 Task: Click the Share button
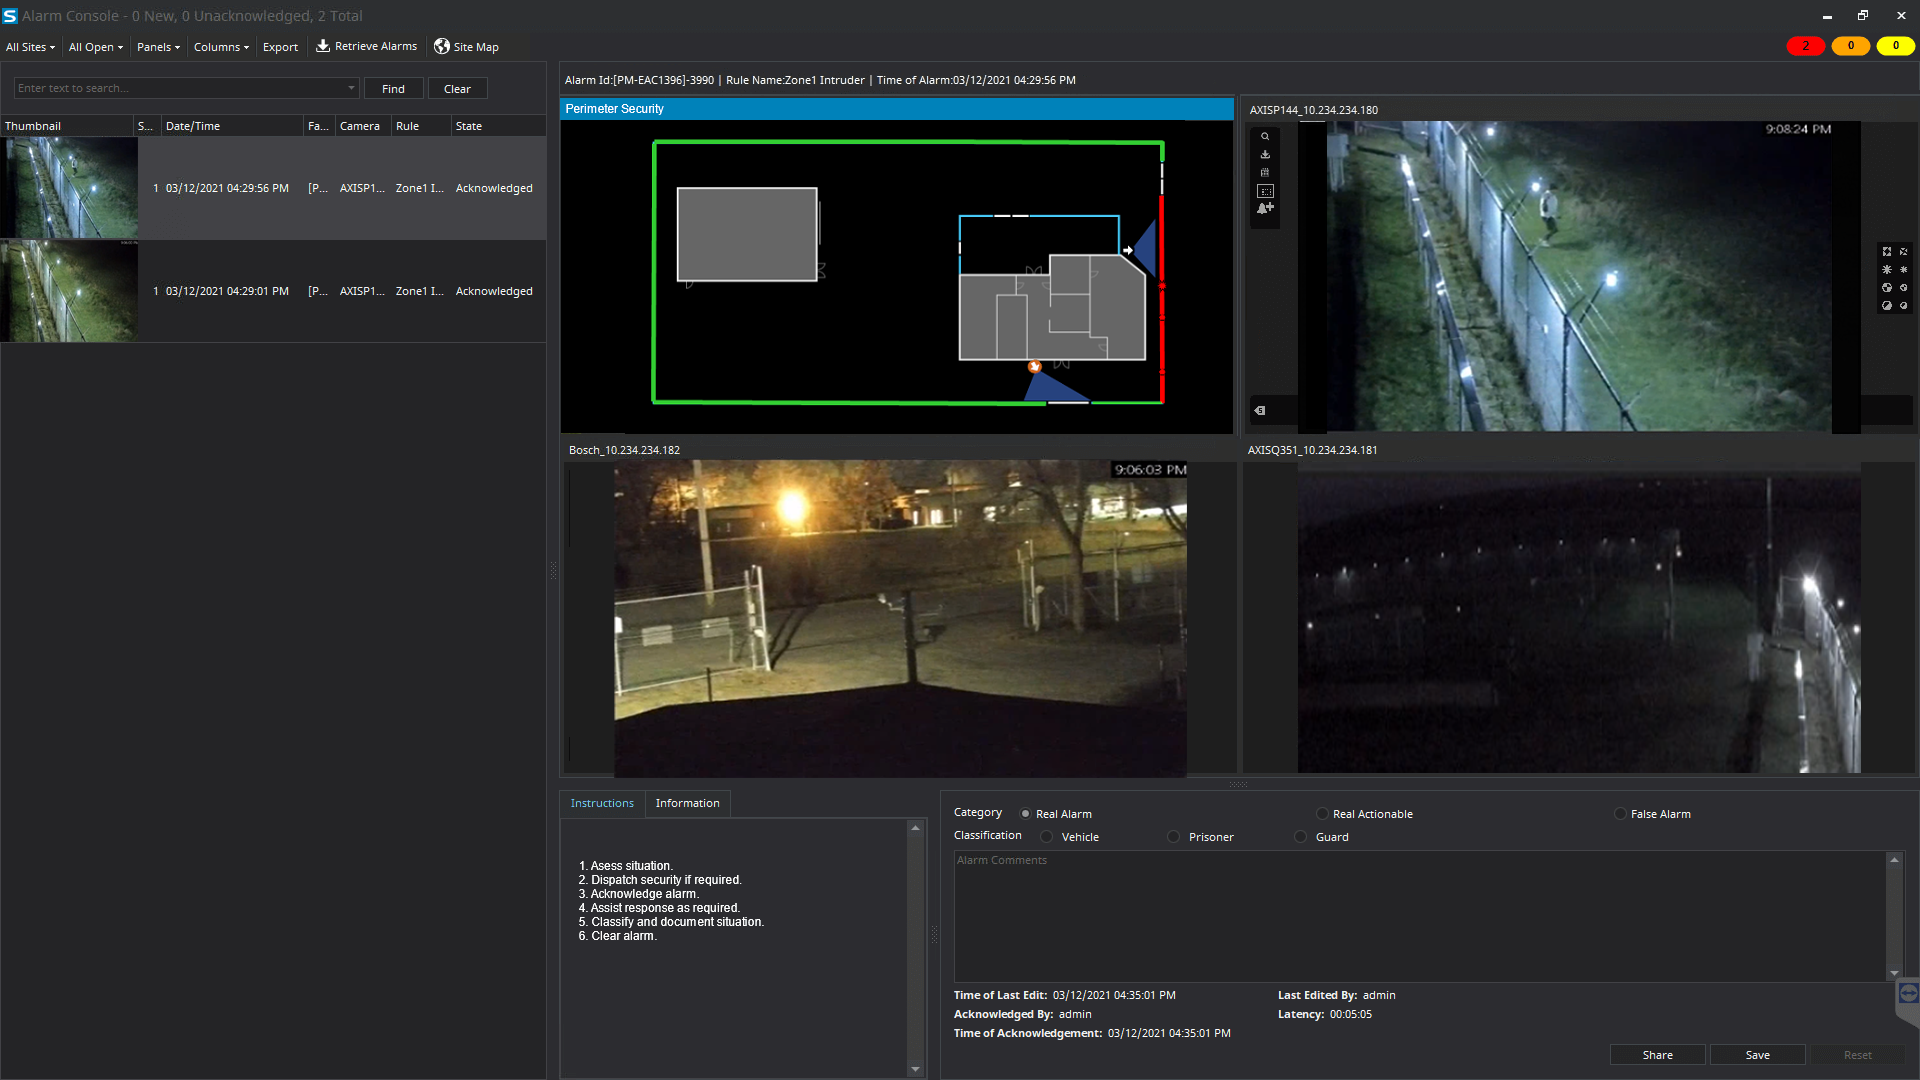(x=1657, y=1055)
